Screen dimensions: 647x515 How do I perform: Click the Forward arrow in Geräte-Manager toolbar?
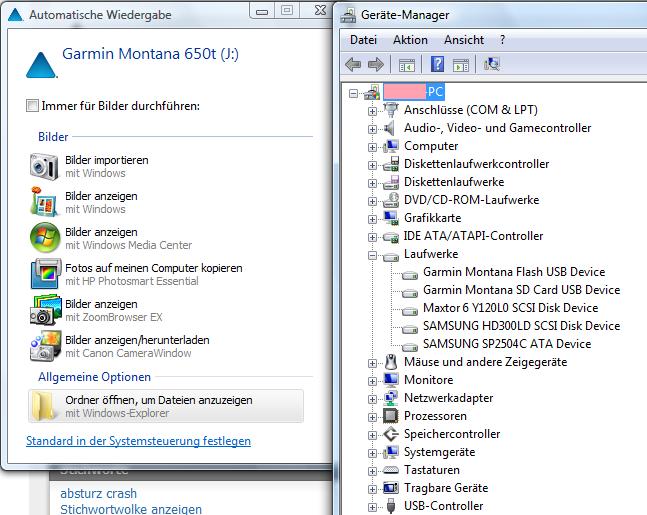point(375,64)
